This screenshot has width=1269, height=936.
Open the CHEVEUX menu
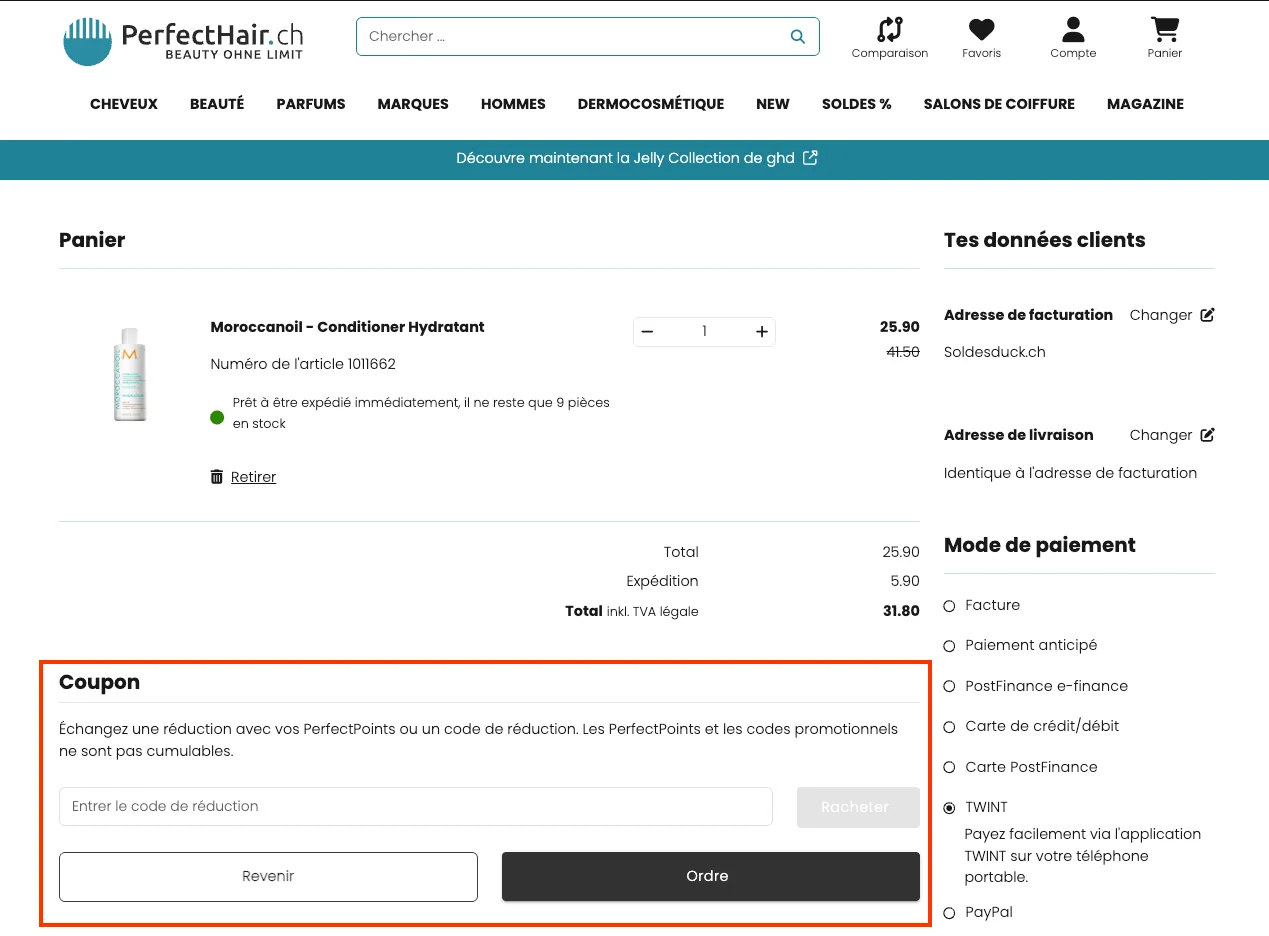tap(124, 104)
